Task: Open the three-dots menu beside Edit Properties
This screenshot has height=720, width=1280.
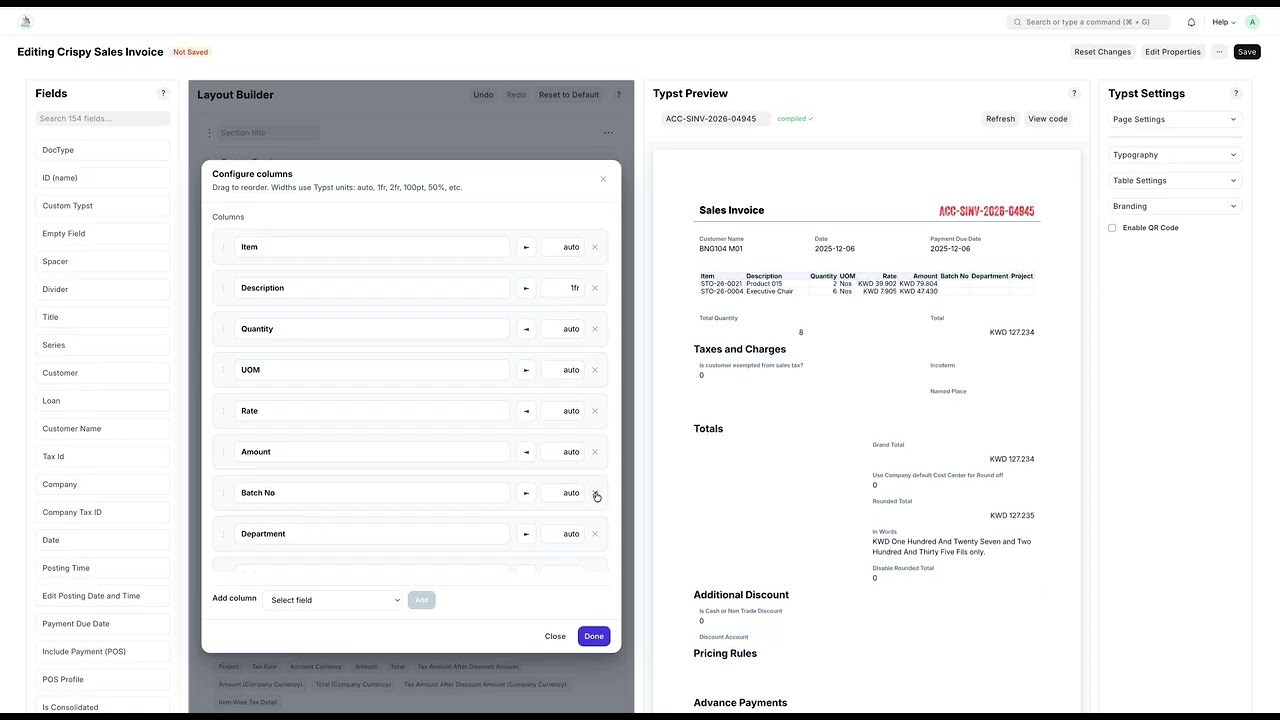Action: pyautogui.click(x=1219, y=52)
